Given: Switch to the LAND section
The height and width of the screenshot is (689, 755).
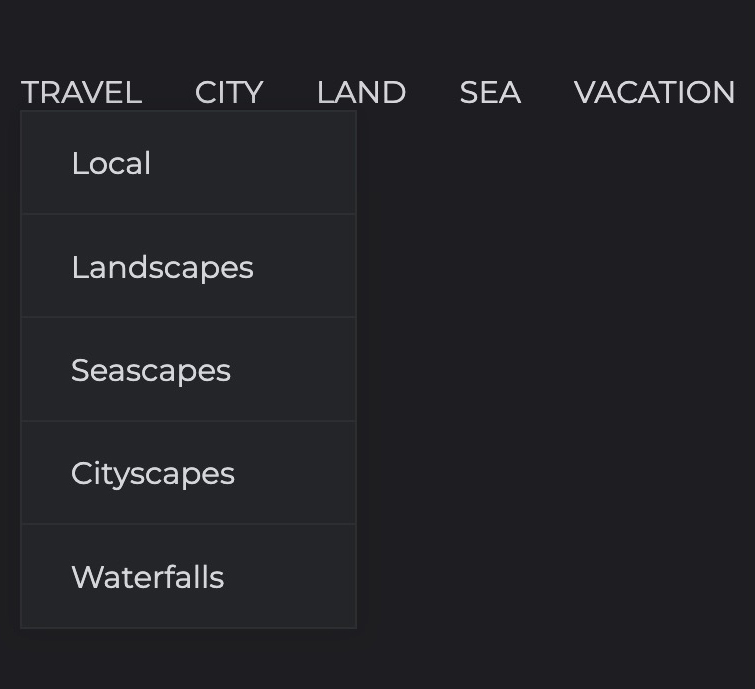Looking at the screenshot, I should click(361, 92).
